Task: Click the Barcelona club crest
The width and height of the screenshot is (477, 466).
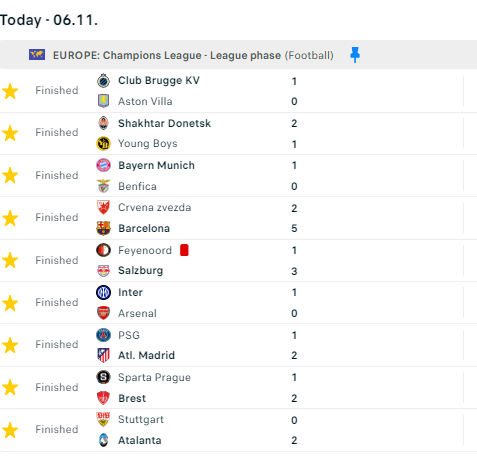Action: [x=103, y=228]
